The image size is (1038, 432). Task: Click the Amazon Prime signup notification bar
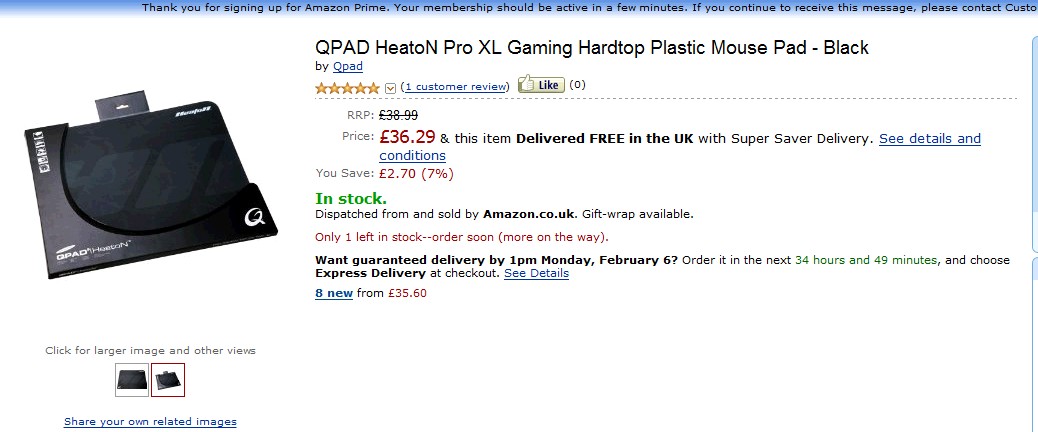pyautogui.click(x=580, y=7)
